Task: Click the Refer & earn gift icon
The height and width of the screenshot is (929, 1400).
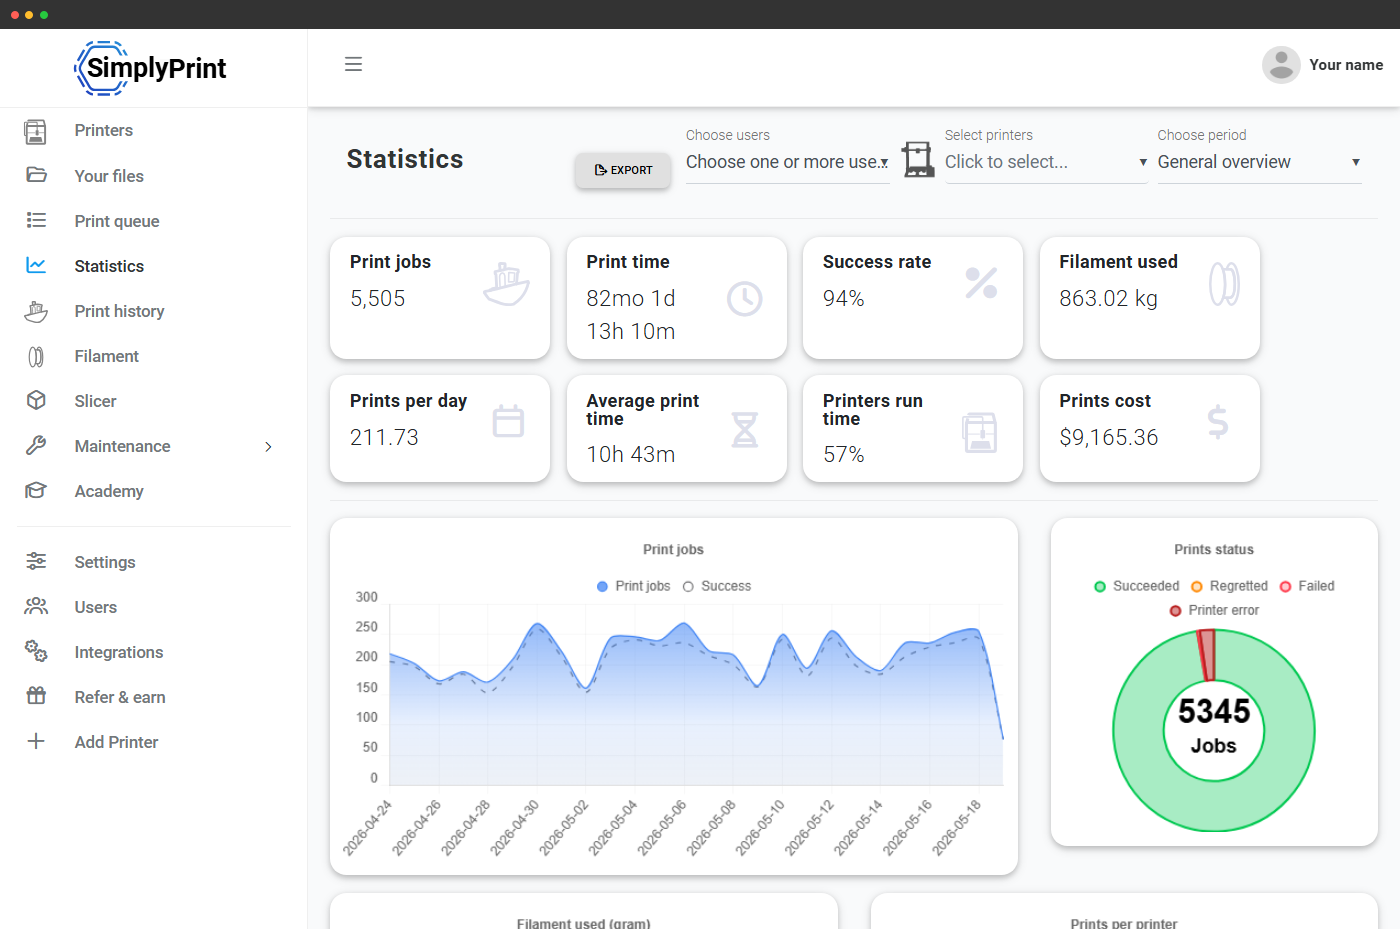Action: 36,696
